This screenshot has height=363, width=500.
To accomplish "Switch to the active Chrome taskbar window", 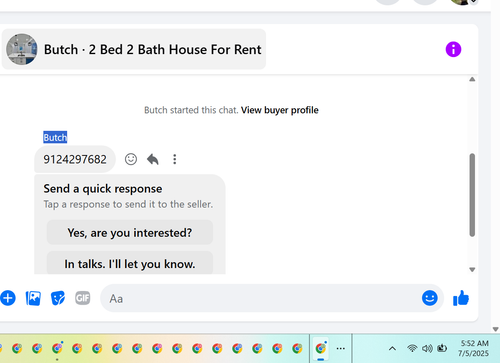I will (321, 349).
